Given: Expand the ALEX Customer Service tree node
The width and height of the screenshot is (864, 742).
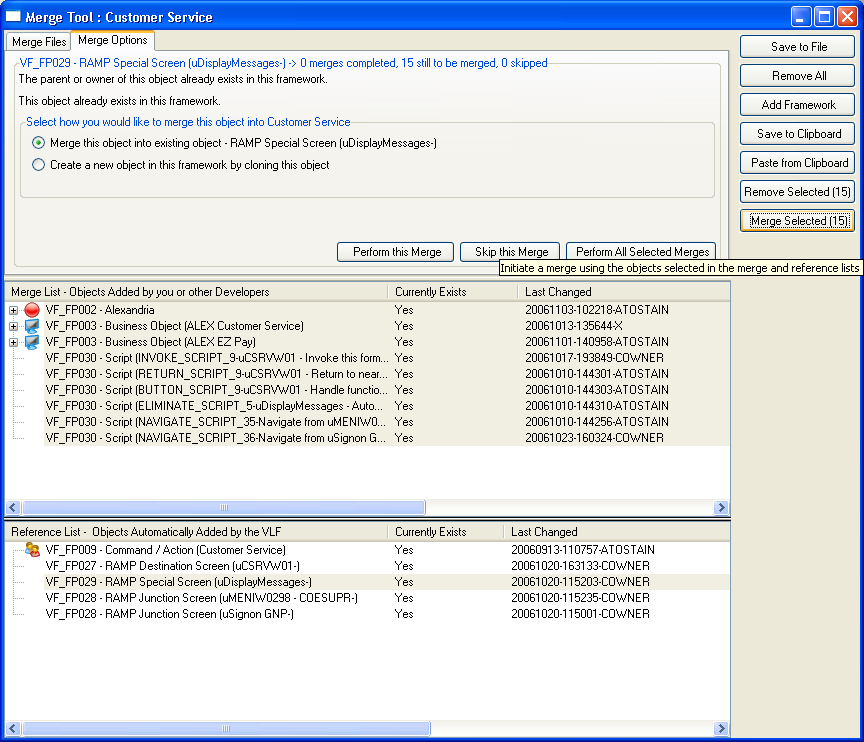Looking at the screenshot, I should coord(14,326).
